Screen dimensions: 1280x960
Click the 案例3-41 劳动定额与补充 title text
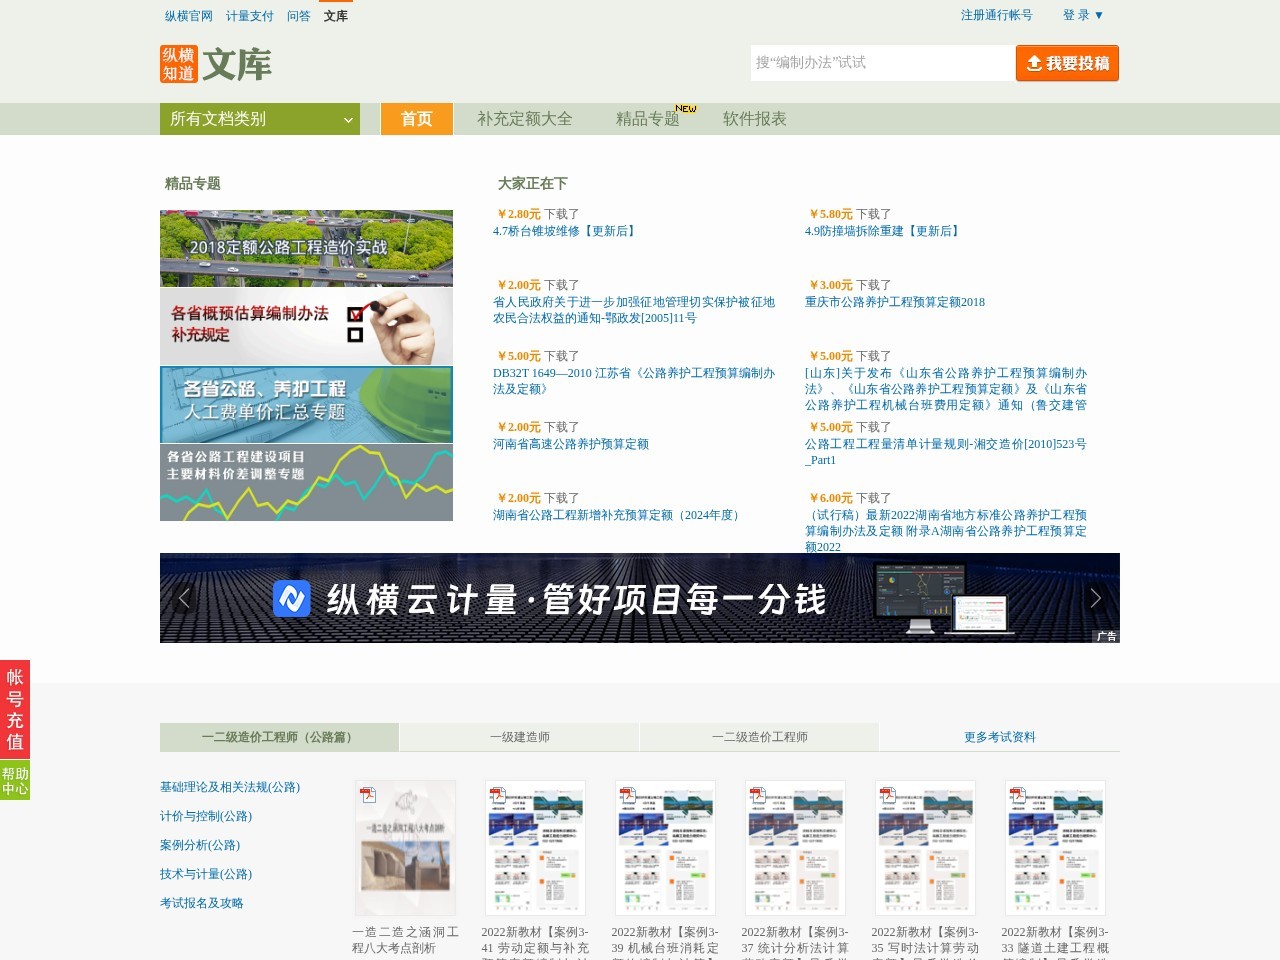click(x=535, y=942)
